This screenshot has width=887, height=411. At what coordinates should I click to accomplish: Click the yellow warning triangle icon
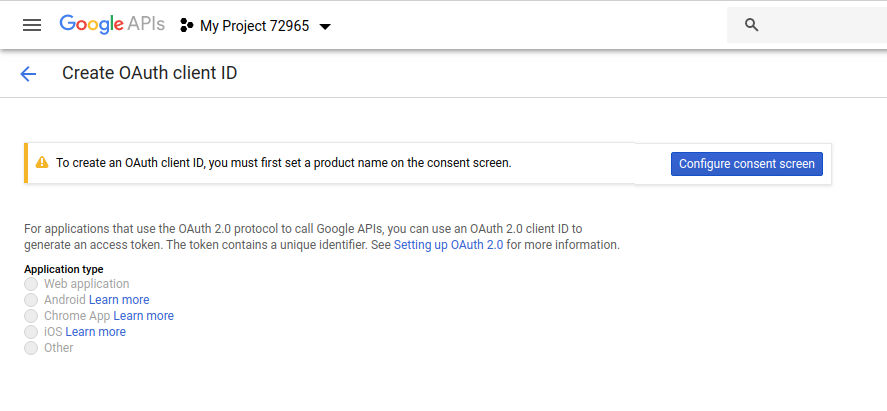(x=42, y=163)
